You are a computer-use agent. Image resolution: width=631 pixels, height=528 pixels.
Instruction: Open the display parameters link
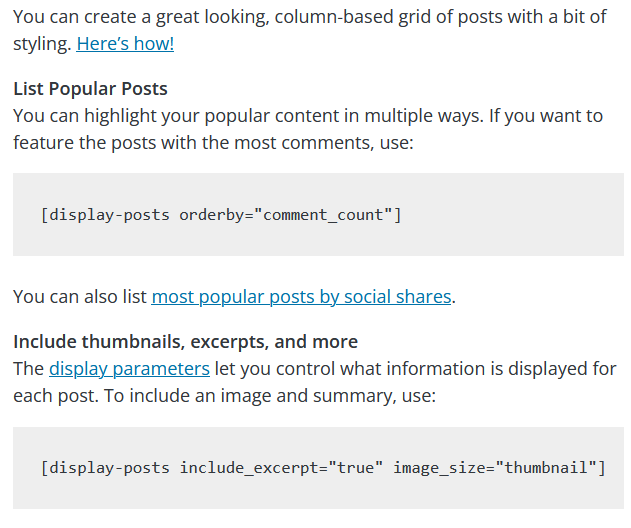click(129, 368)
